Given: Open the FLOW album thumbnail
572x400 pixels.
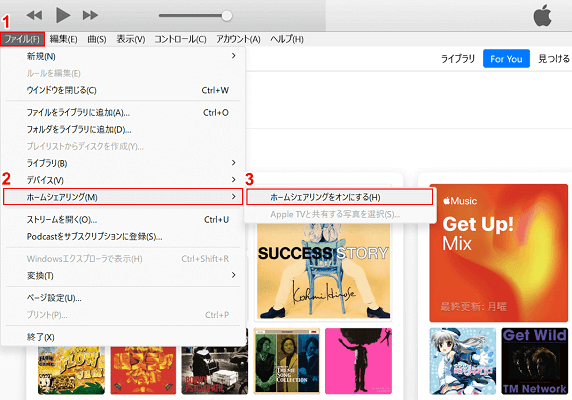Looking at the screenshot, I should coord(71,370).
